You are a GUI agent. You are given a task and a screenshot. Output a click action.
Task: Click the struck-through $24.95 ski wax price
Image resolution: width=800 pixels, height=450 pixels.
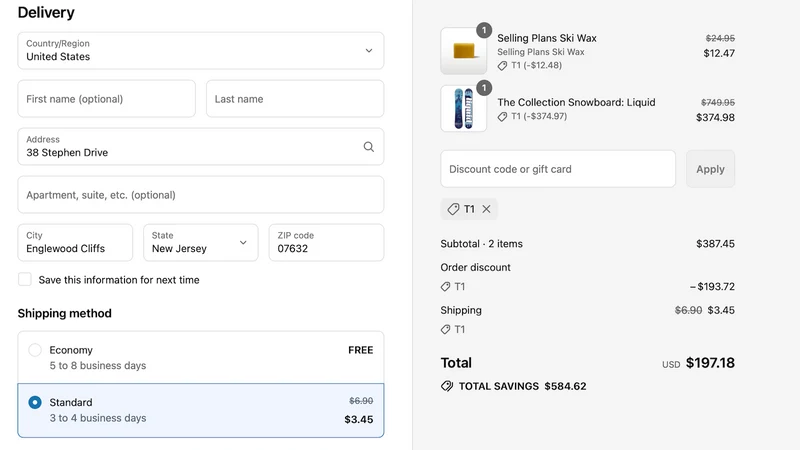(720, 38)
